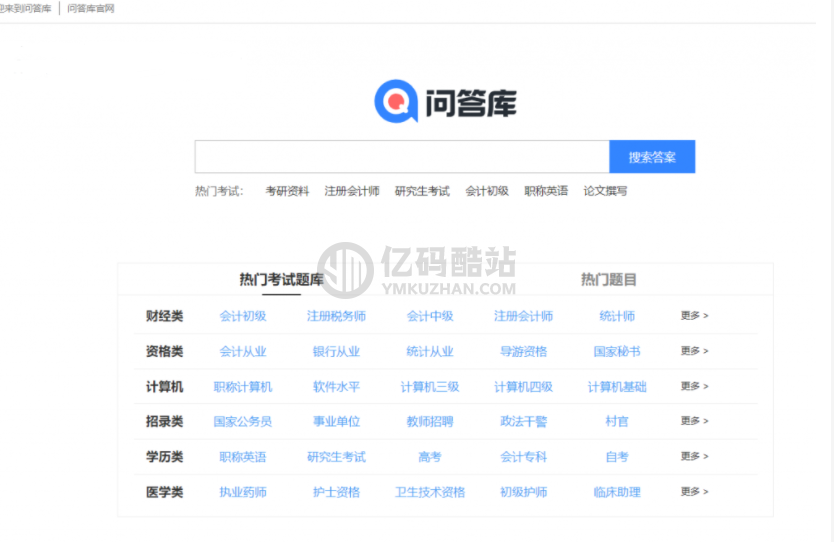Viewport: 834px width, 542px height.
Task: Open the 事业单位 question bank
Action: (x=336, y=421)
